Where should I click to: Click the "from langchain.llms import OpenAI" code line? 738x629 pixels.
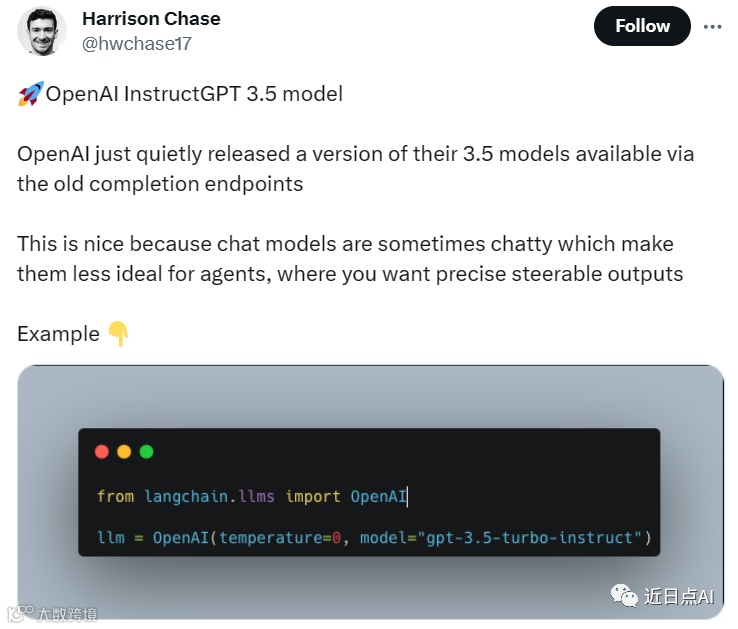pos(252,497)
